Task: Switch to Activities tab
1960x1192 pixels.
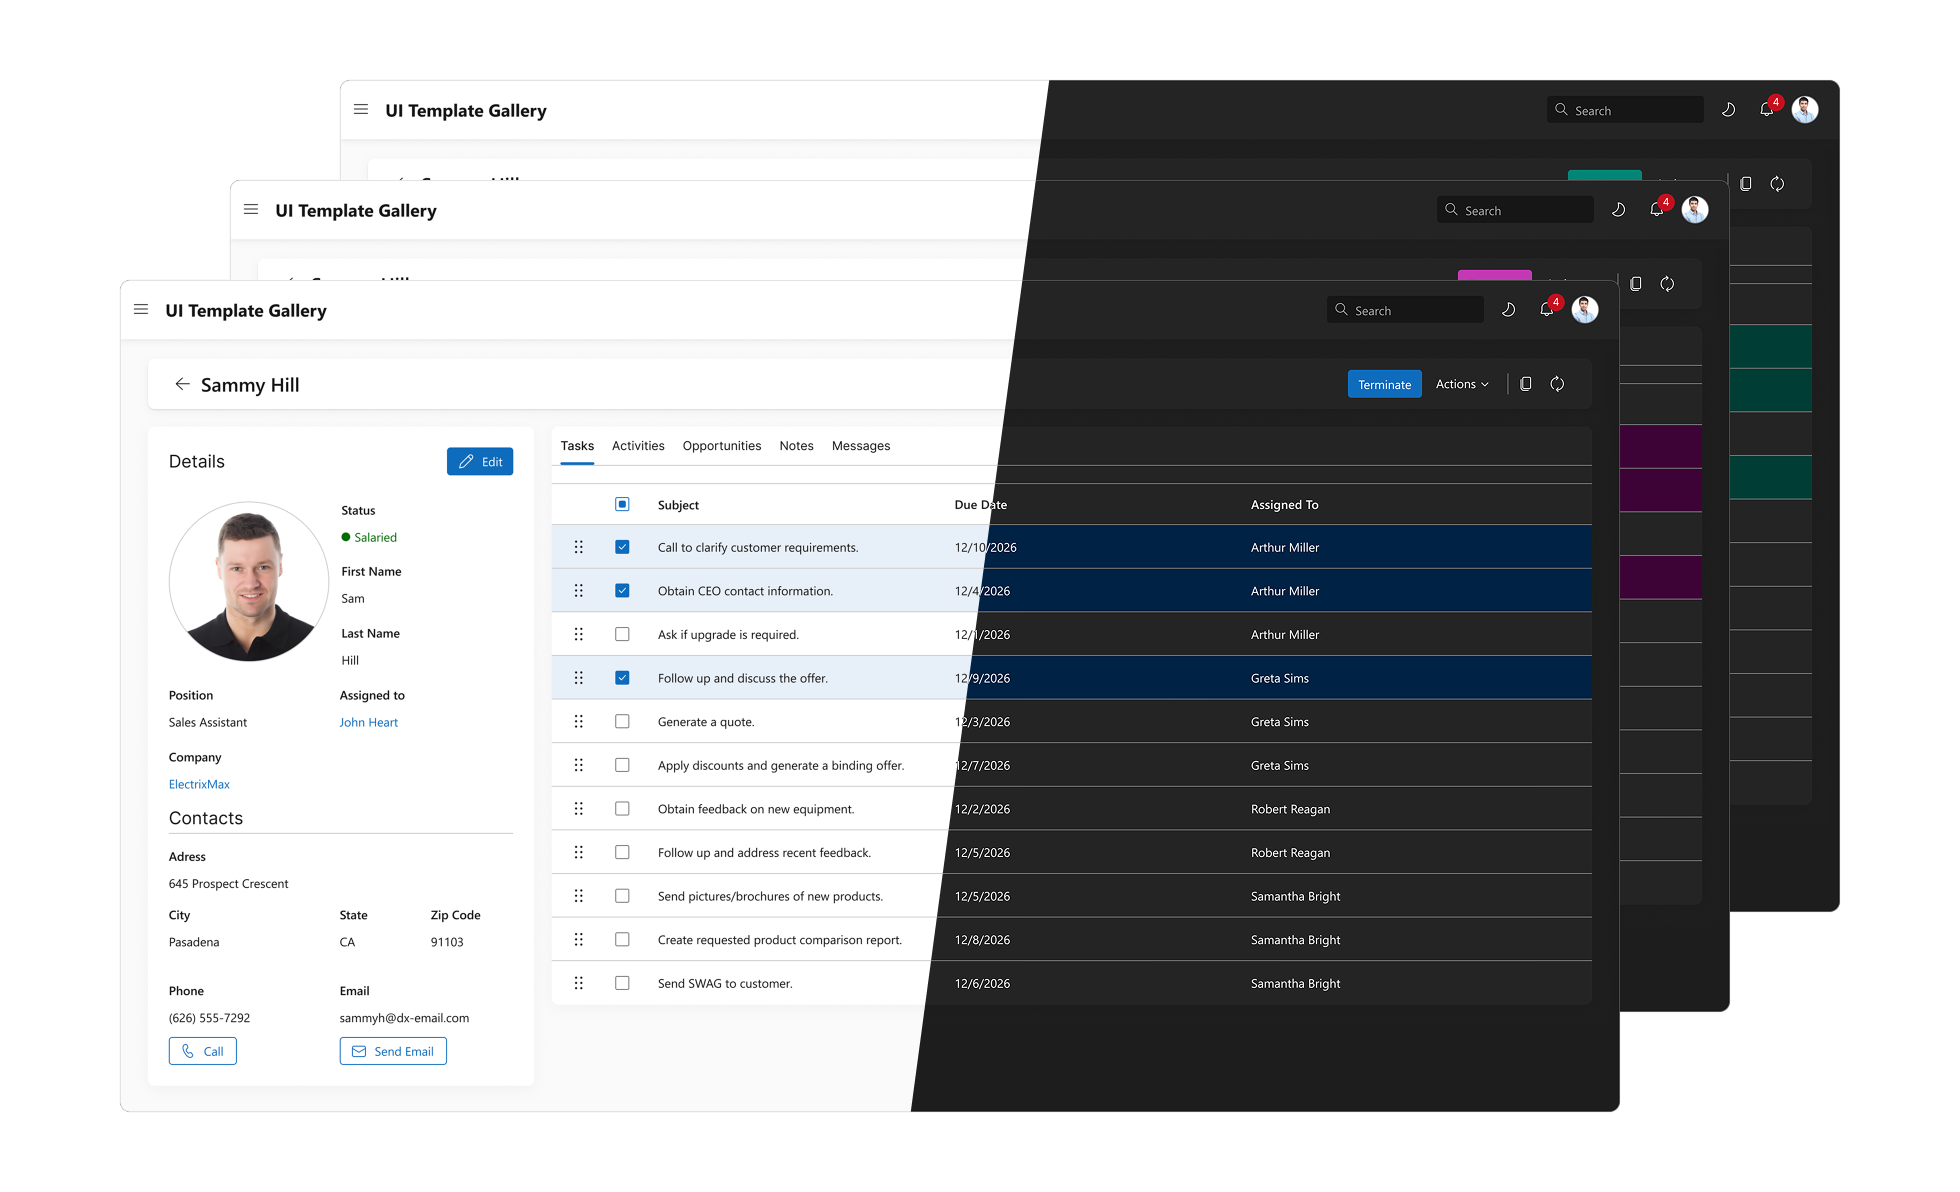Action: pos(638,446)
